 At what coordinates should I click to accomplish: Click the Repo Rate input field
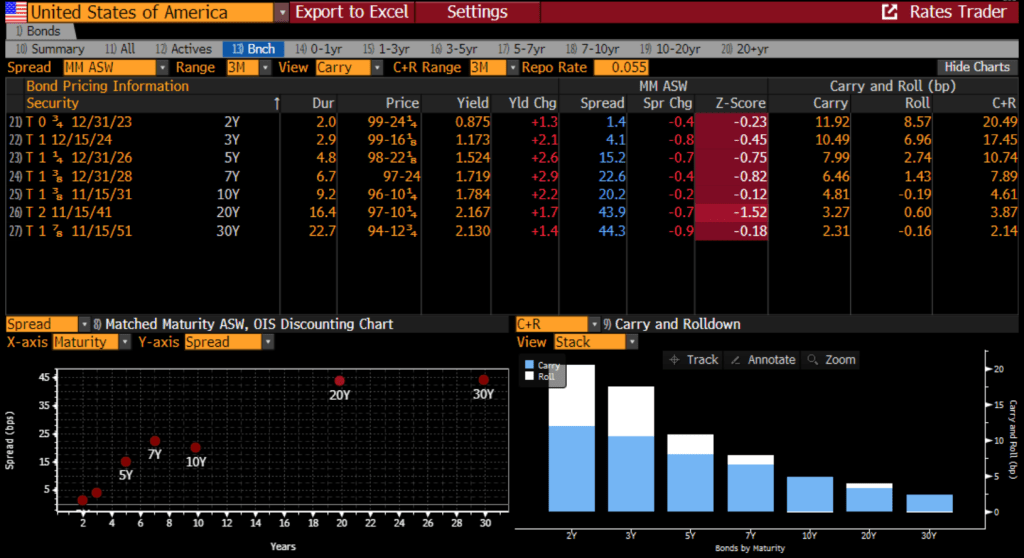[x=621, y=67]
